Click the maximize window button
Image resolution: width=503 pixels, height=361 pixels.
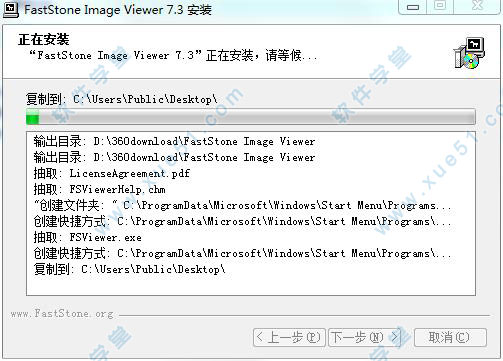(x=440, y=7)
